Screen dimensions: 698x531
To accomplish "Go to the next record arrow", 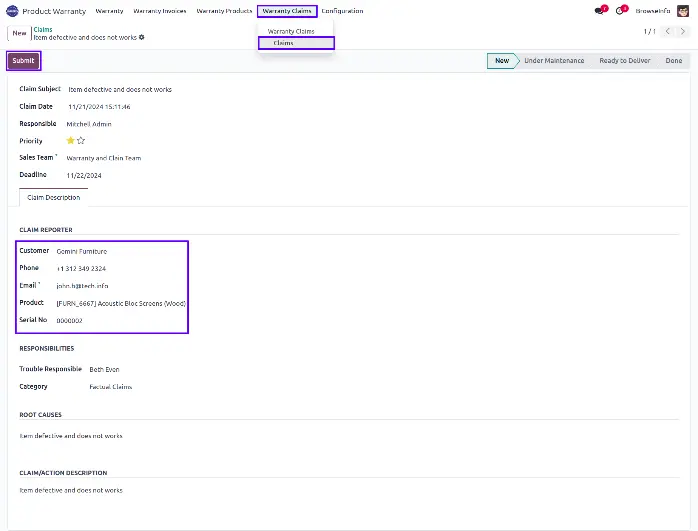I will 684,32.
